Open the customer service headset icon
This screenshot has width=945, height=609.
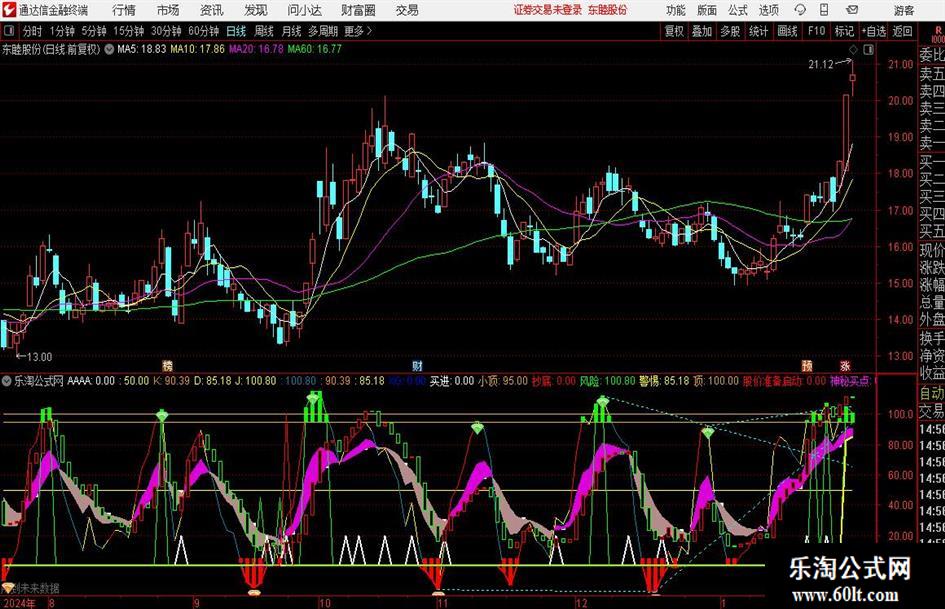800,10
